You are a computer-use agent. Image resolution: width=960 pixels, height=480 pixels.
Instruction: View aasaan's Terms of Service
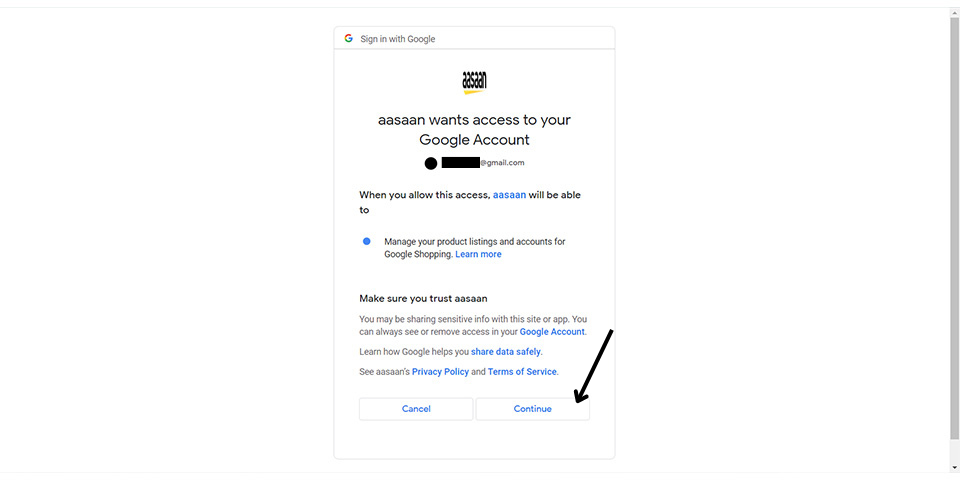point(522,372)
